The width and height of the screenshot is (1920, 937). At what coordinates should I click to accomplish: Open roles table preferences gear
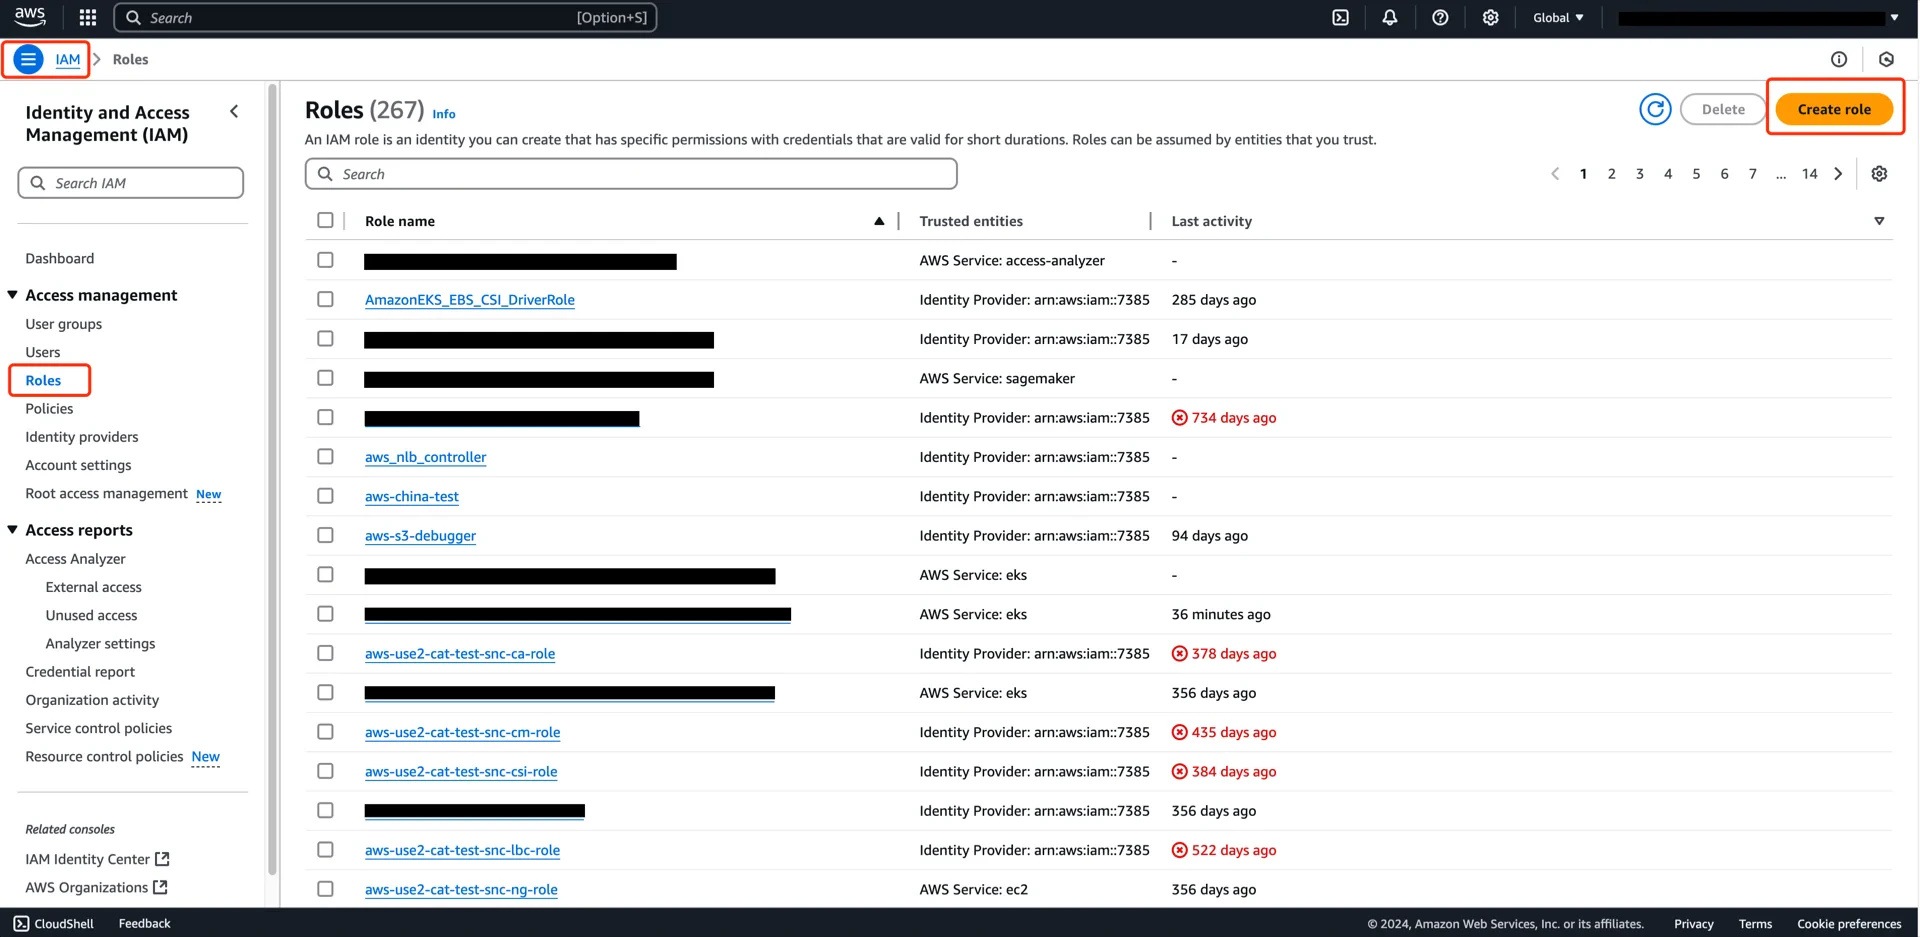coord(1879,174)
